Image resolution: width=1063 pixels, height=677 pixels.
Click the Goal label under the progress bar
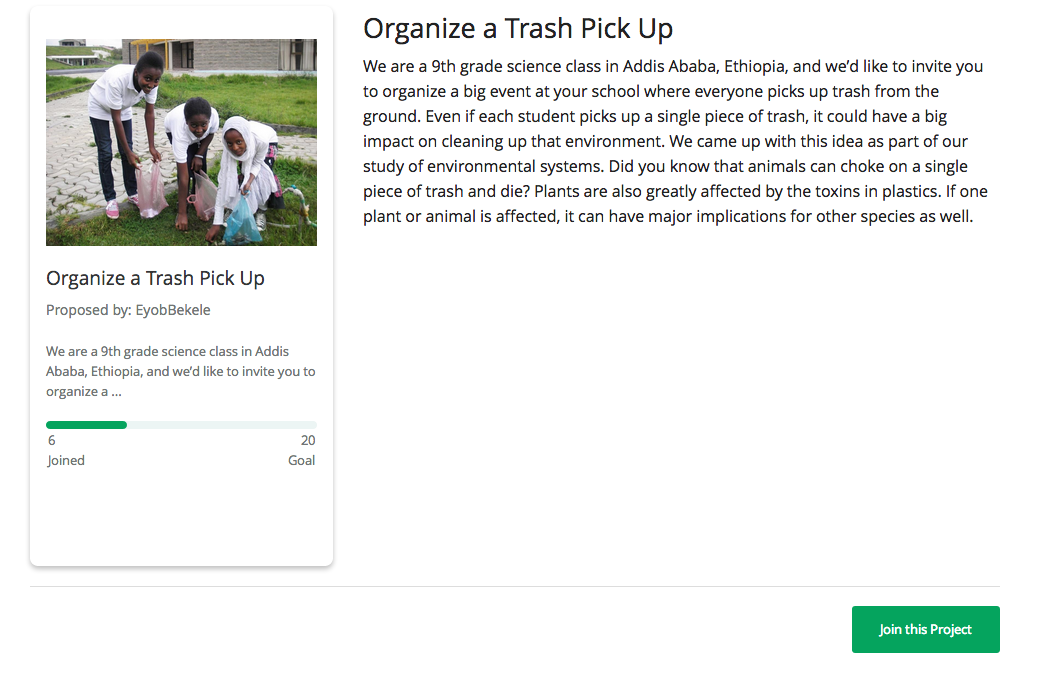(301, 461)
